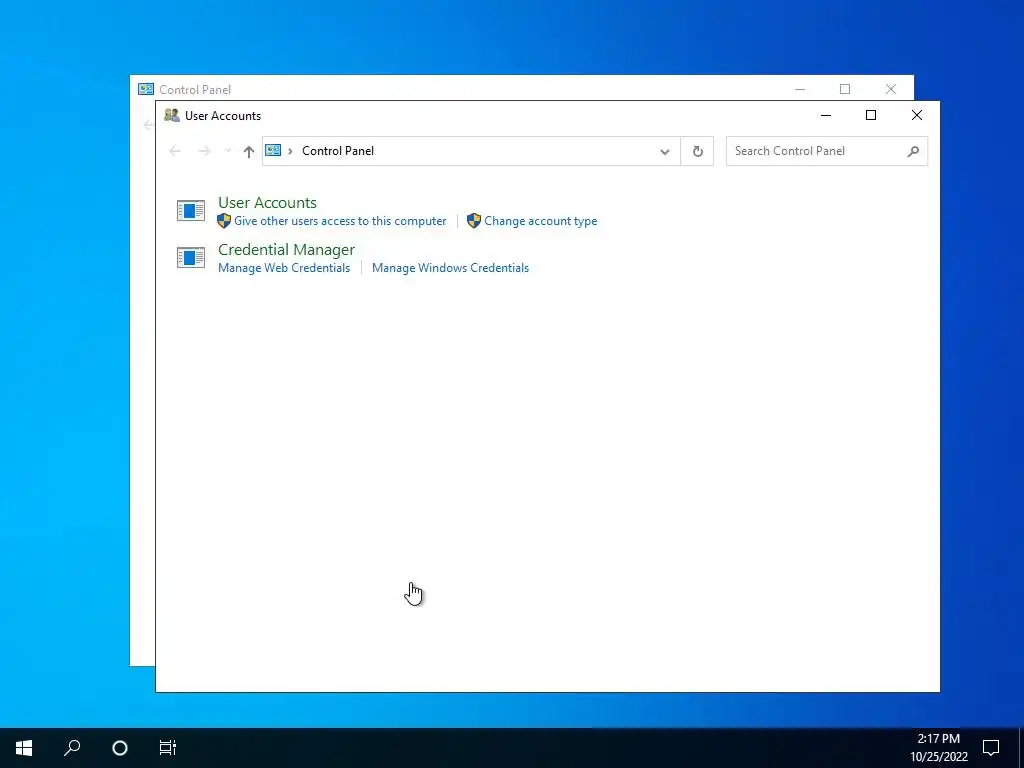Open the Credential Manager heading link
Image resolution: width=1024 pixels, height=768 pixels.
pos(286,249)
